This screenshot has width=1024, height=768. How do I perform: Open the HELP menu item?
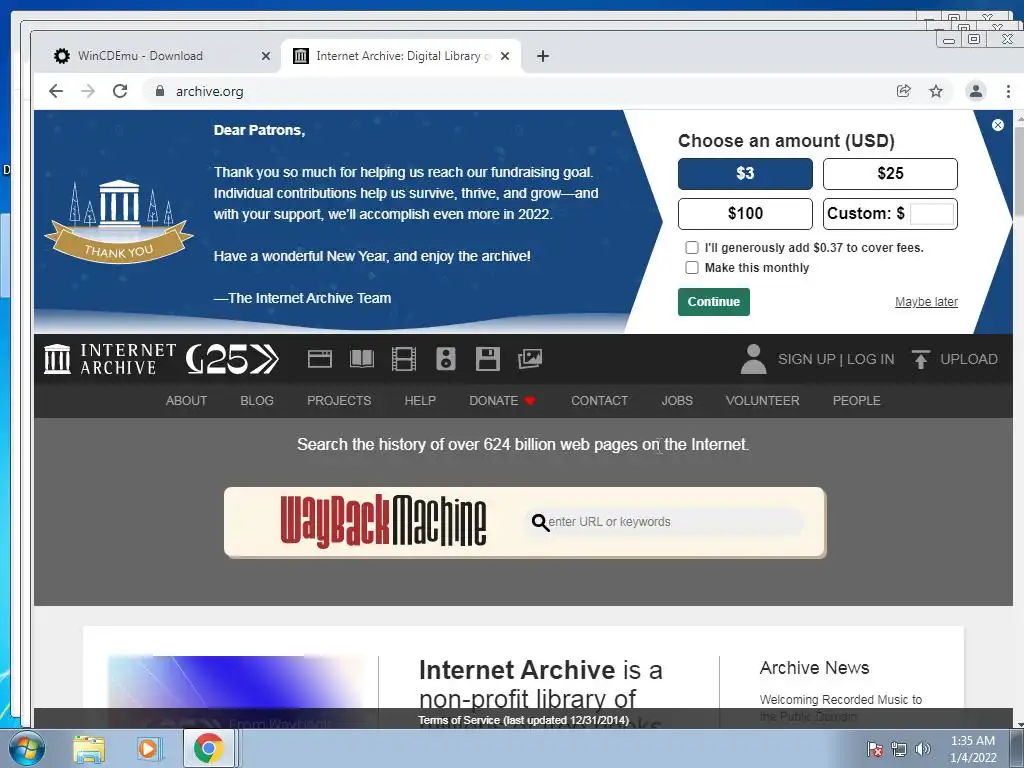420,400
